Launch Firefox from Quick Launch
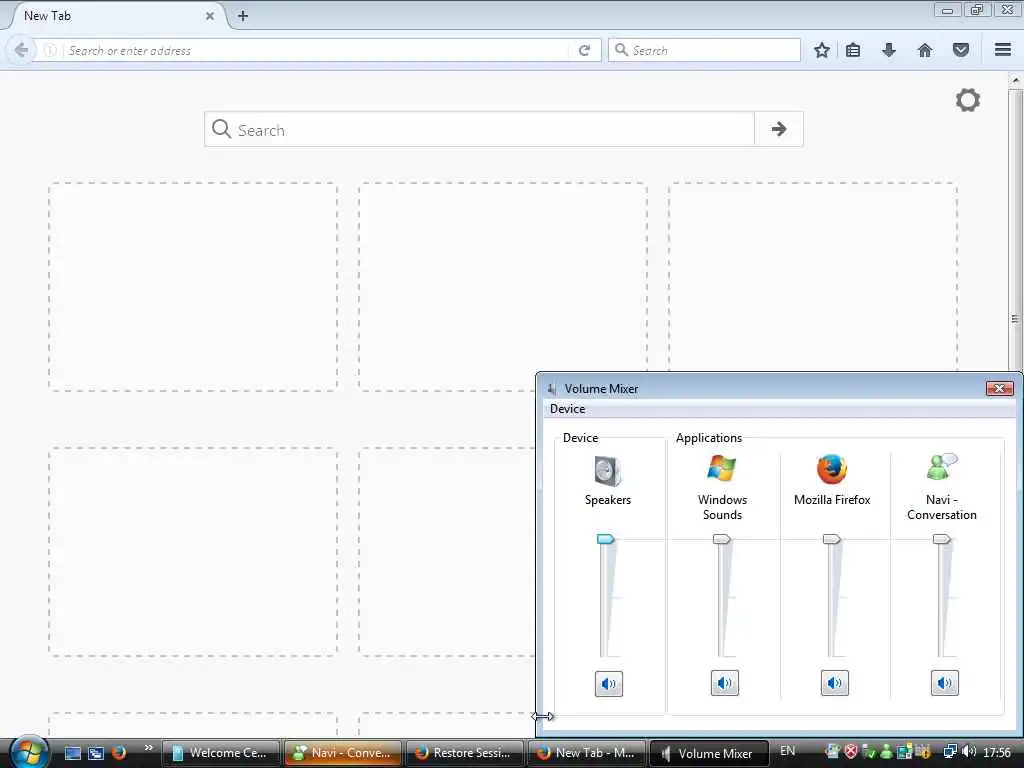The image size is (1024, 768). (118, 752)
